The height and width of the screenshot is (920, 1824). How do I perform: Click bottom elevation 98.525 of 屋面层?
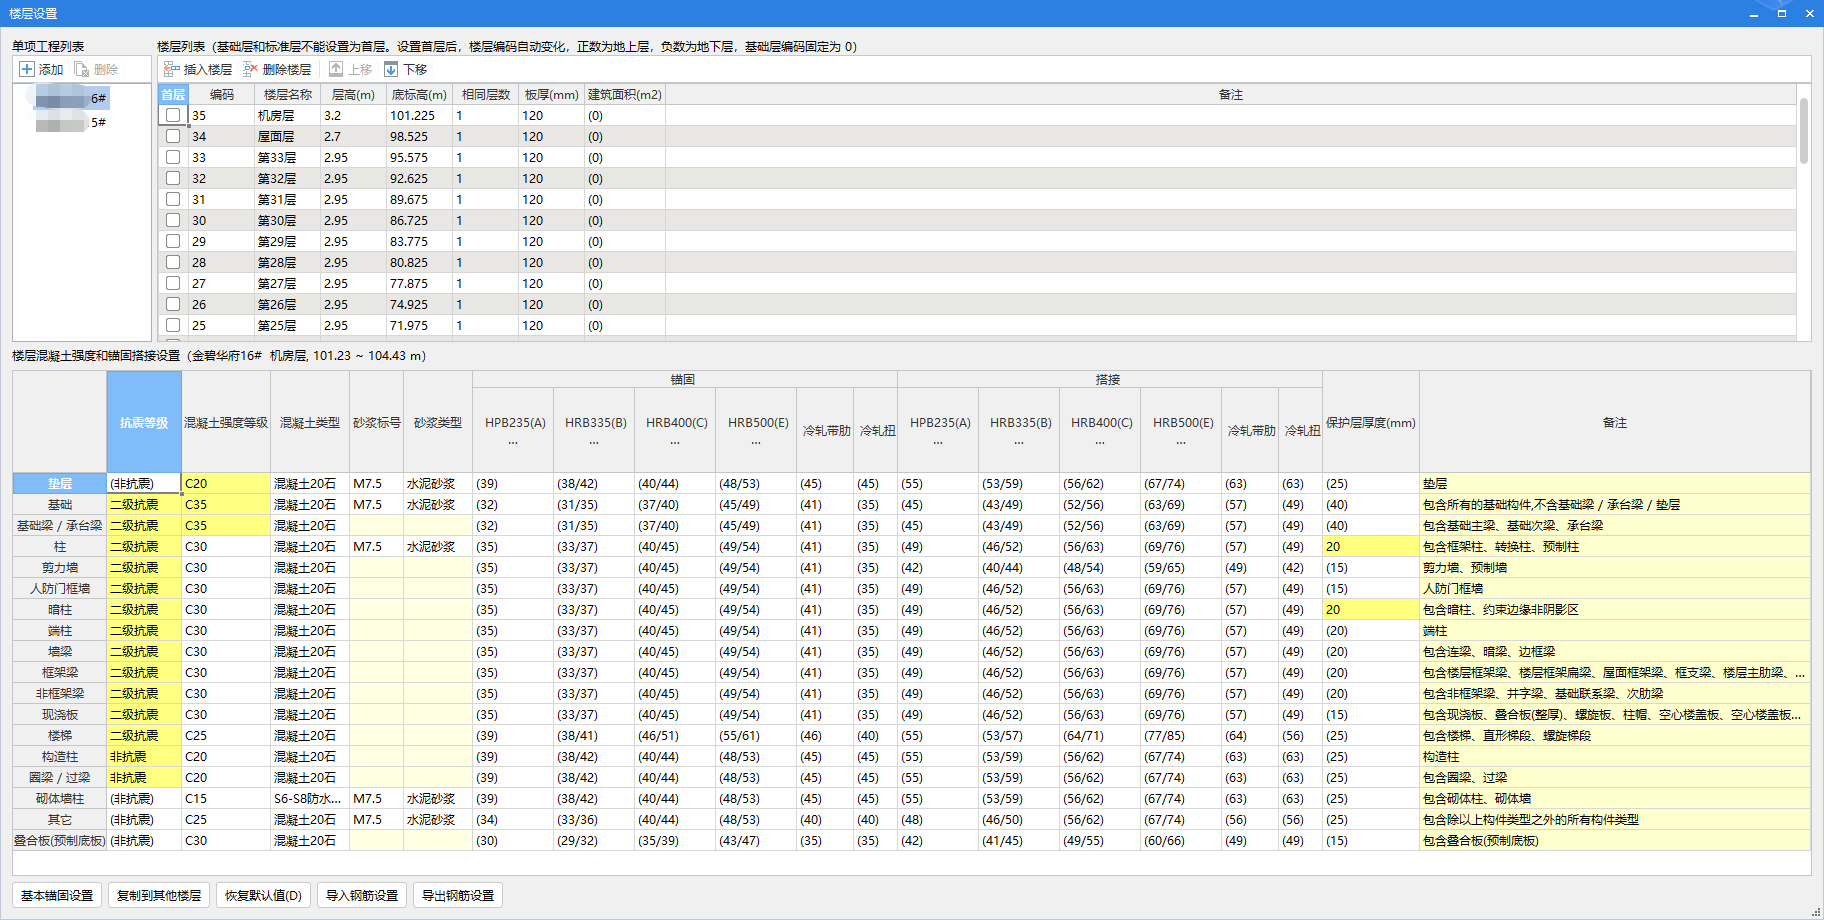[420, 136]
